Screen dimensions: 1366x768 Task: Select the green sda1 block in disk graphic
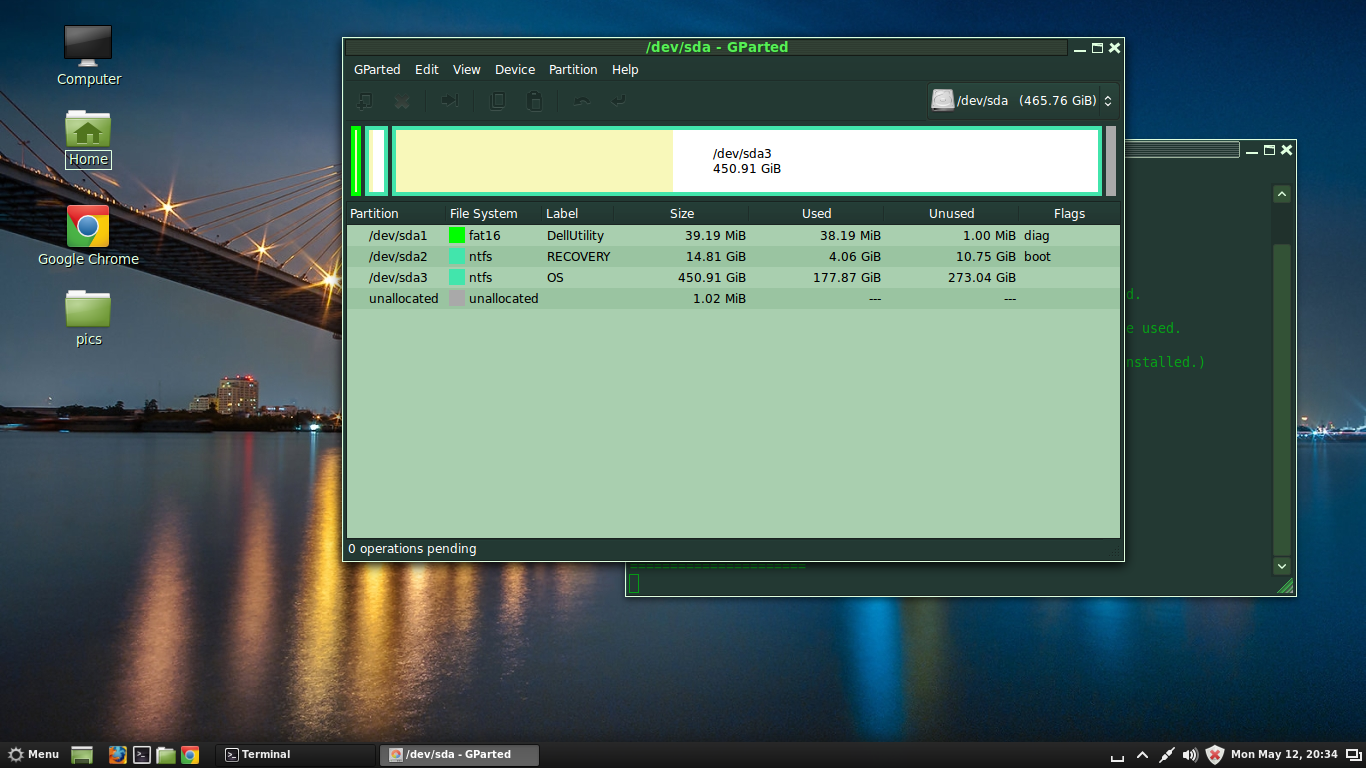[x=356, y=161]
